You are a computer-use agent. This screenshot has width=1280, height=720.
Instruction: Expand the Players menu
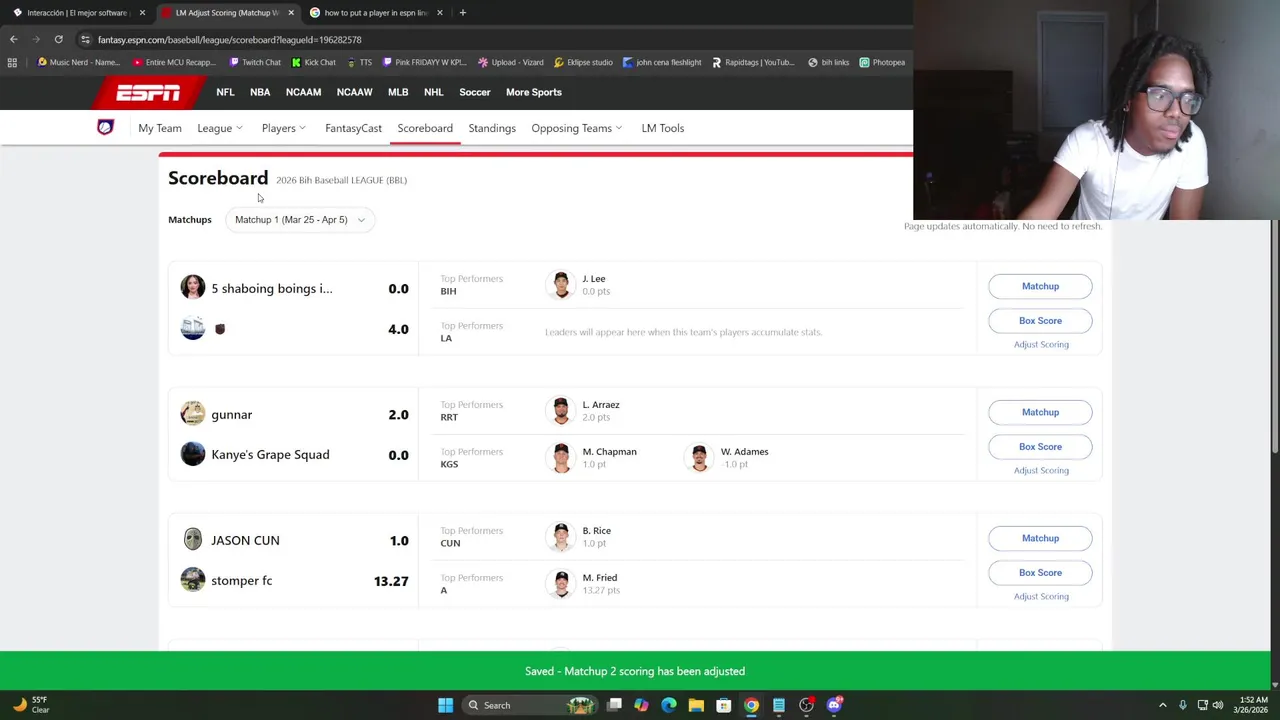click(284, 128)
